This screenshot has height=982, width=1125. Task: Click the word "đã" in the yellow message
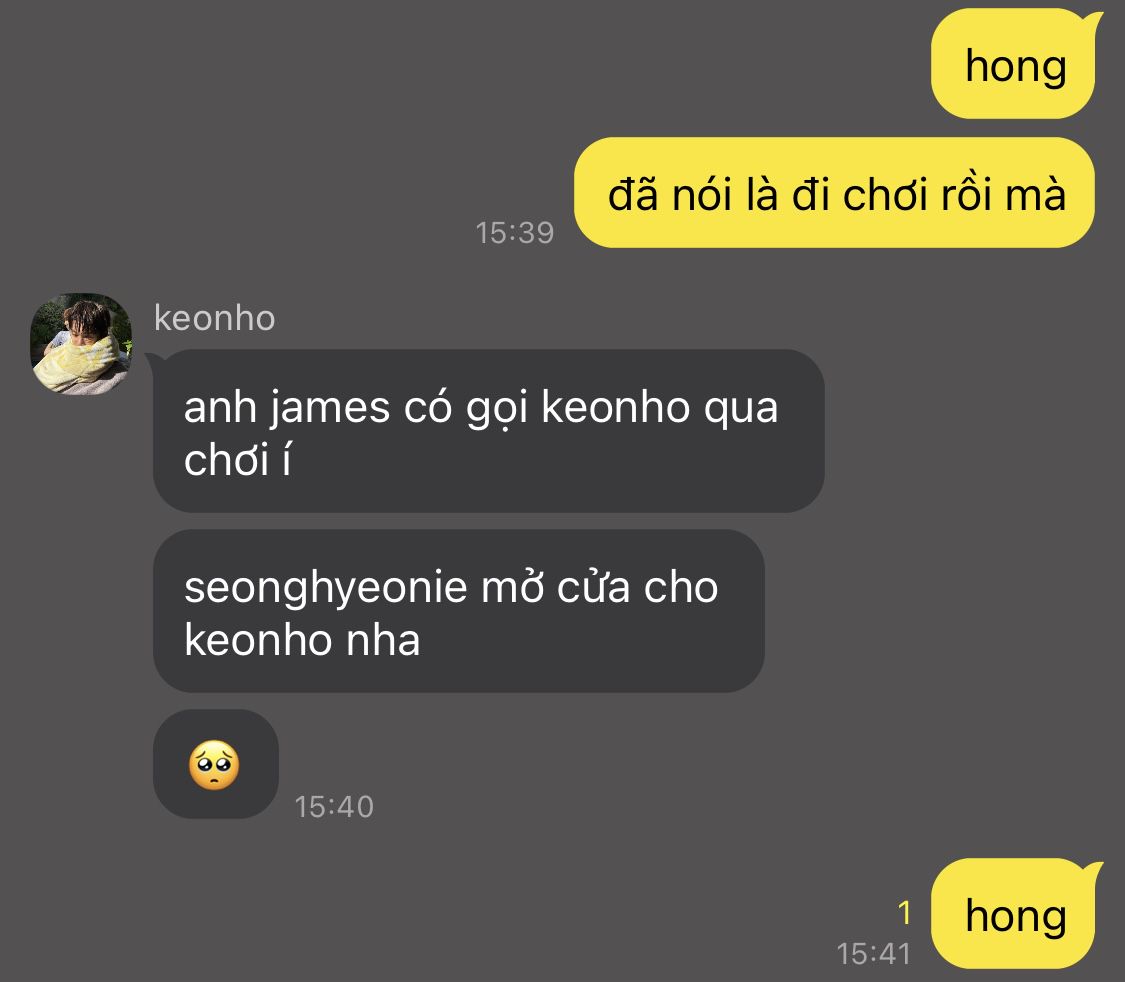[633, 194]
